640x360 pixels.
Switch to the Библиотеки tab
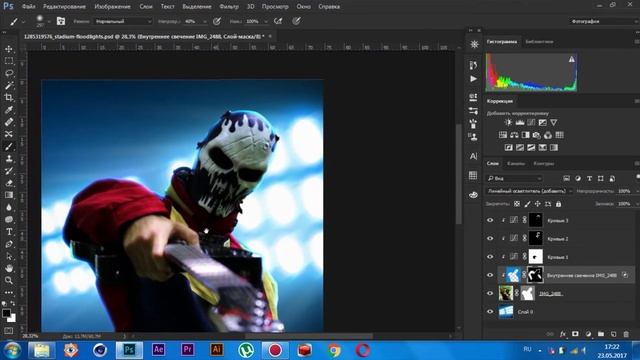click(539, 42)
